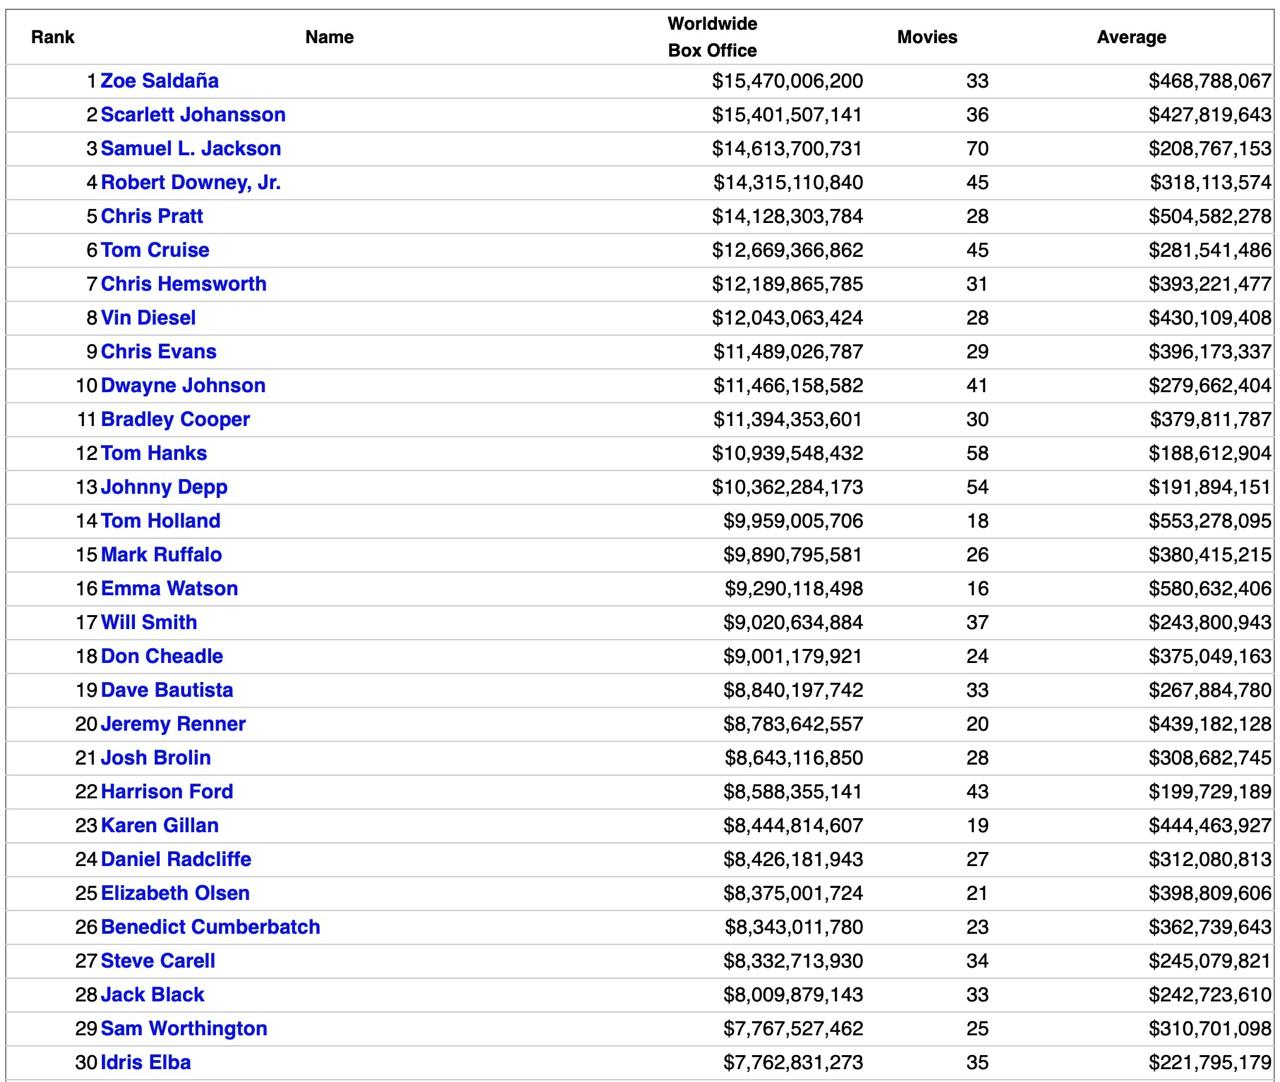The width and height of the screenshot is (1280, 1082).
Task: Click the Scarlett Johansson name link
Action: click(x=193, y=115)
